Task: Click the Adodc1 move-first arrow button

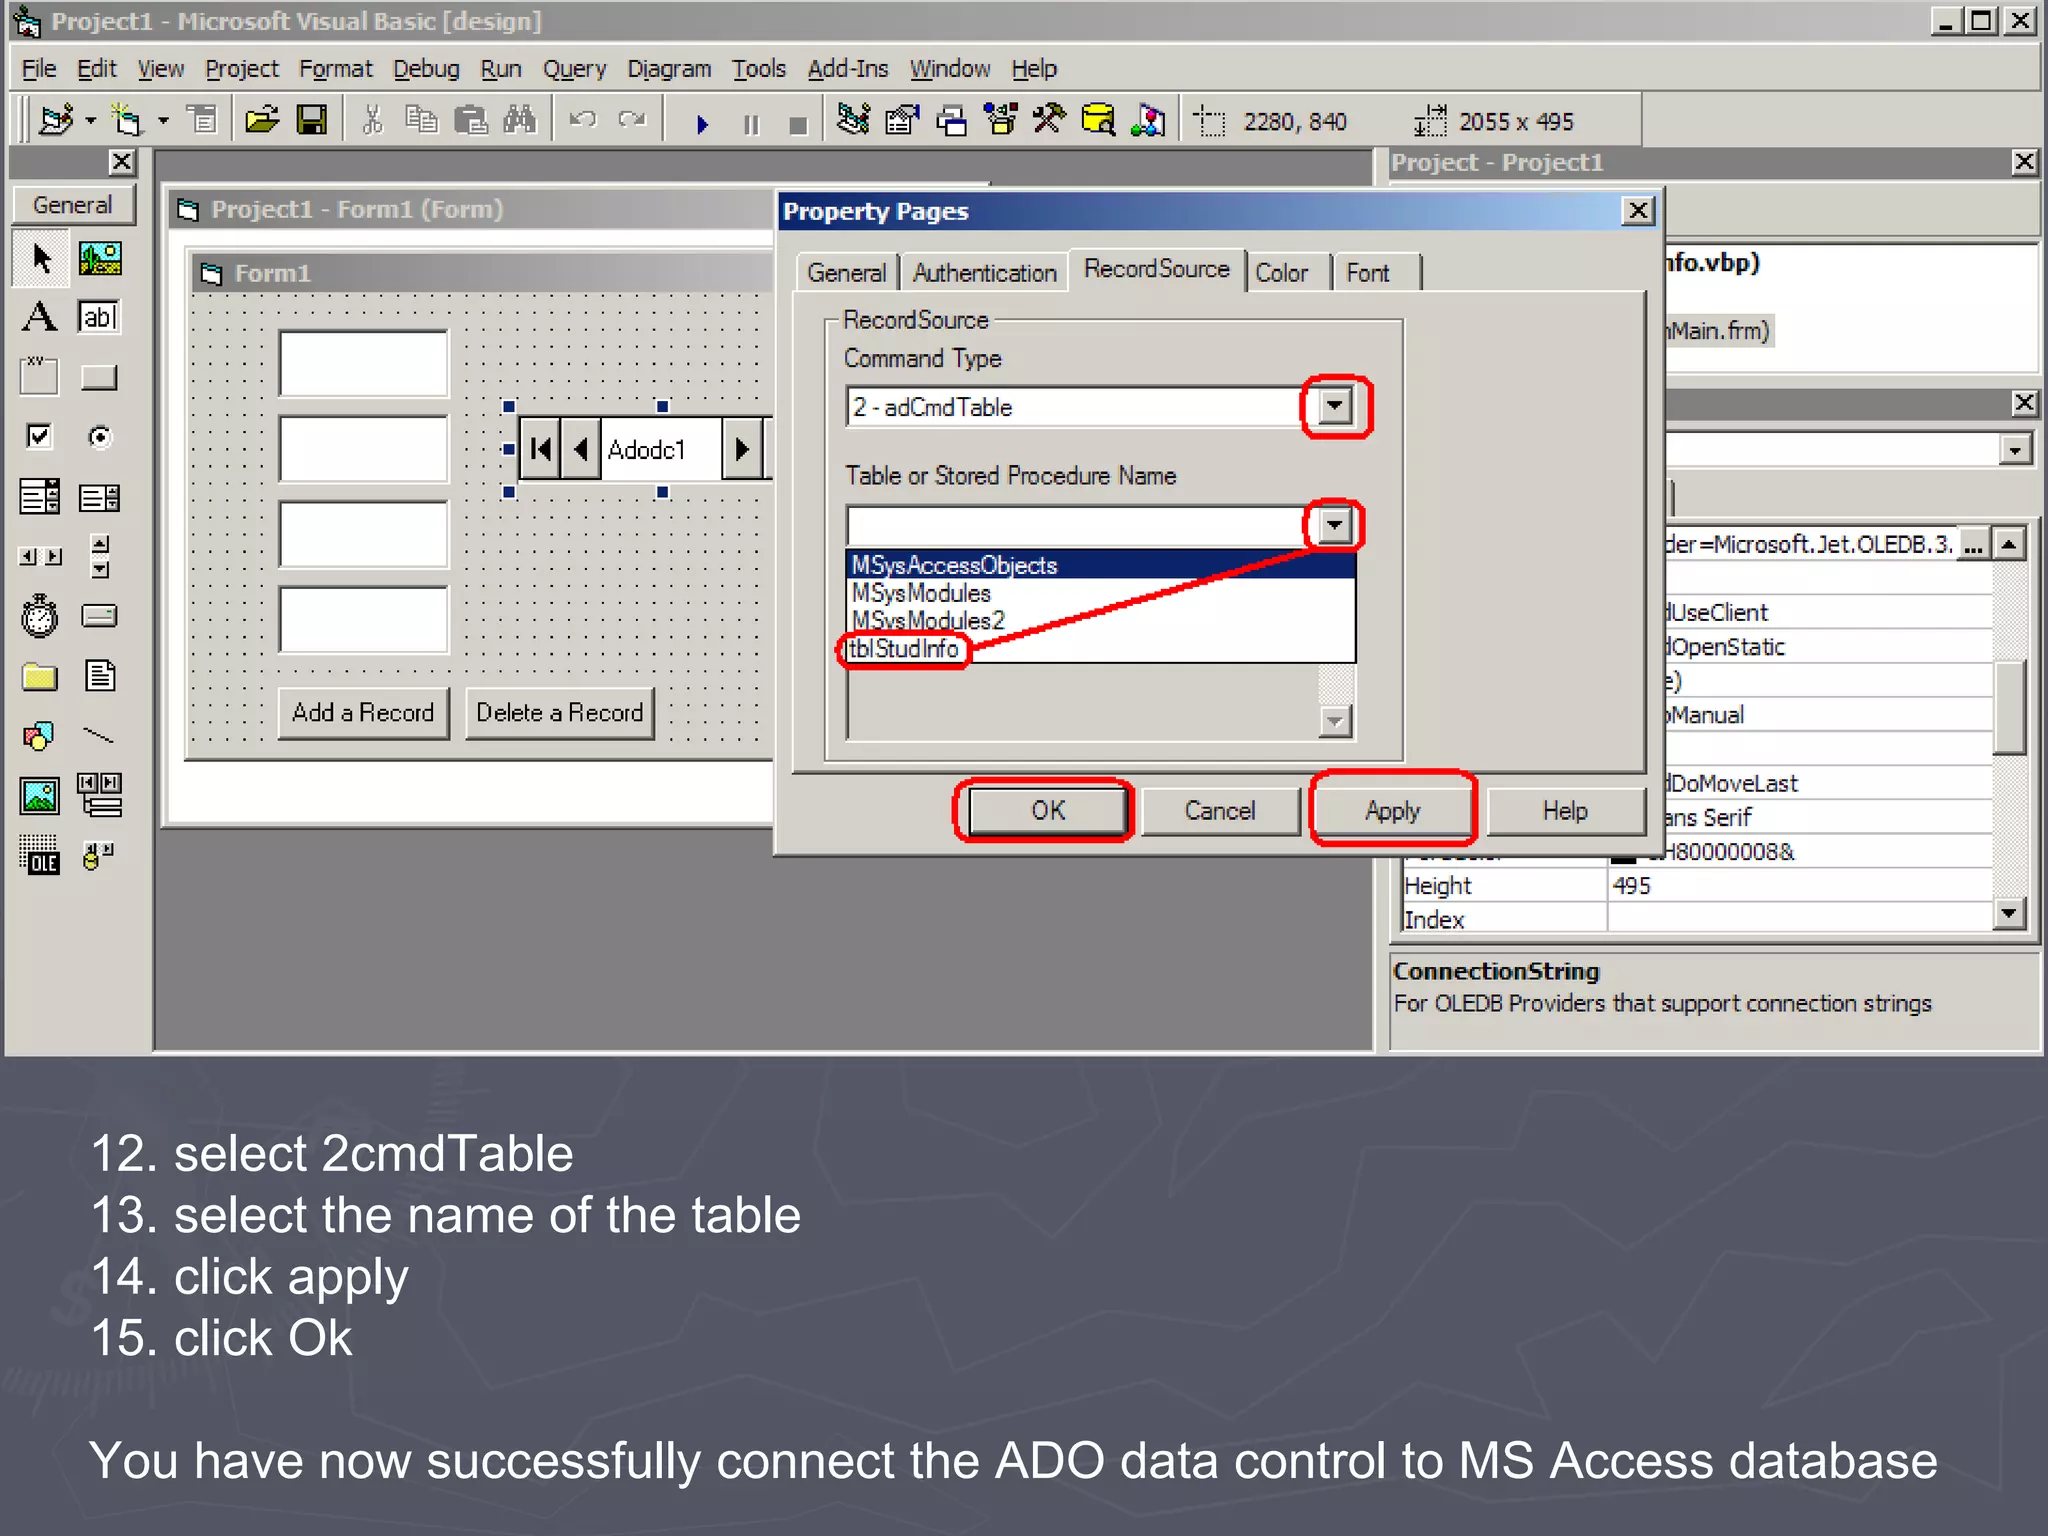Action: tap(541, 449)
